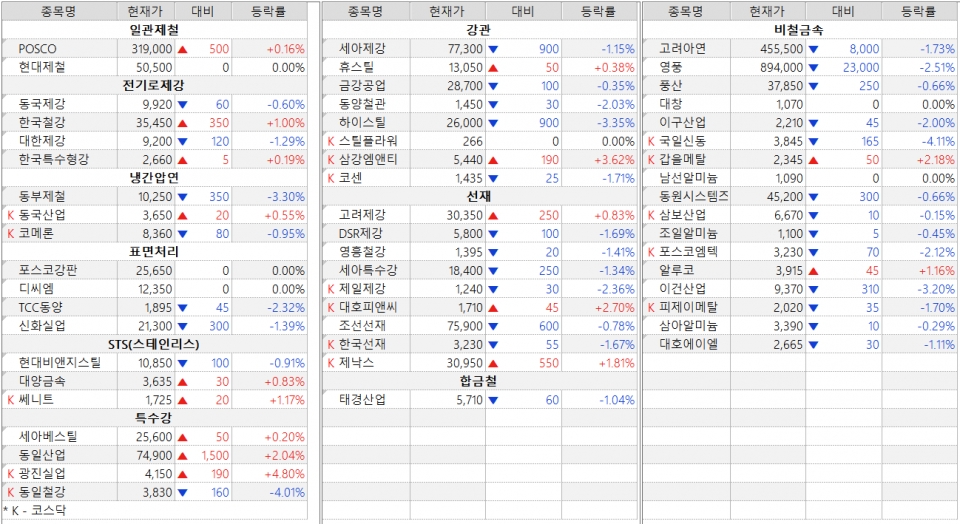
Task: Select the 강관 section header
Action: click(478, 30)
